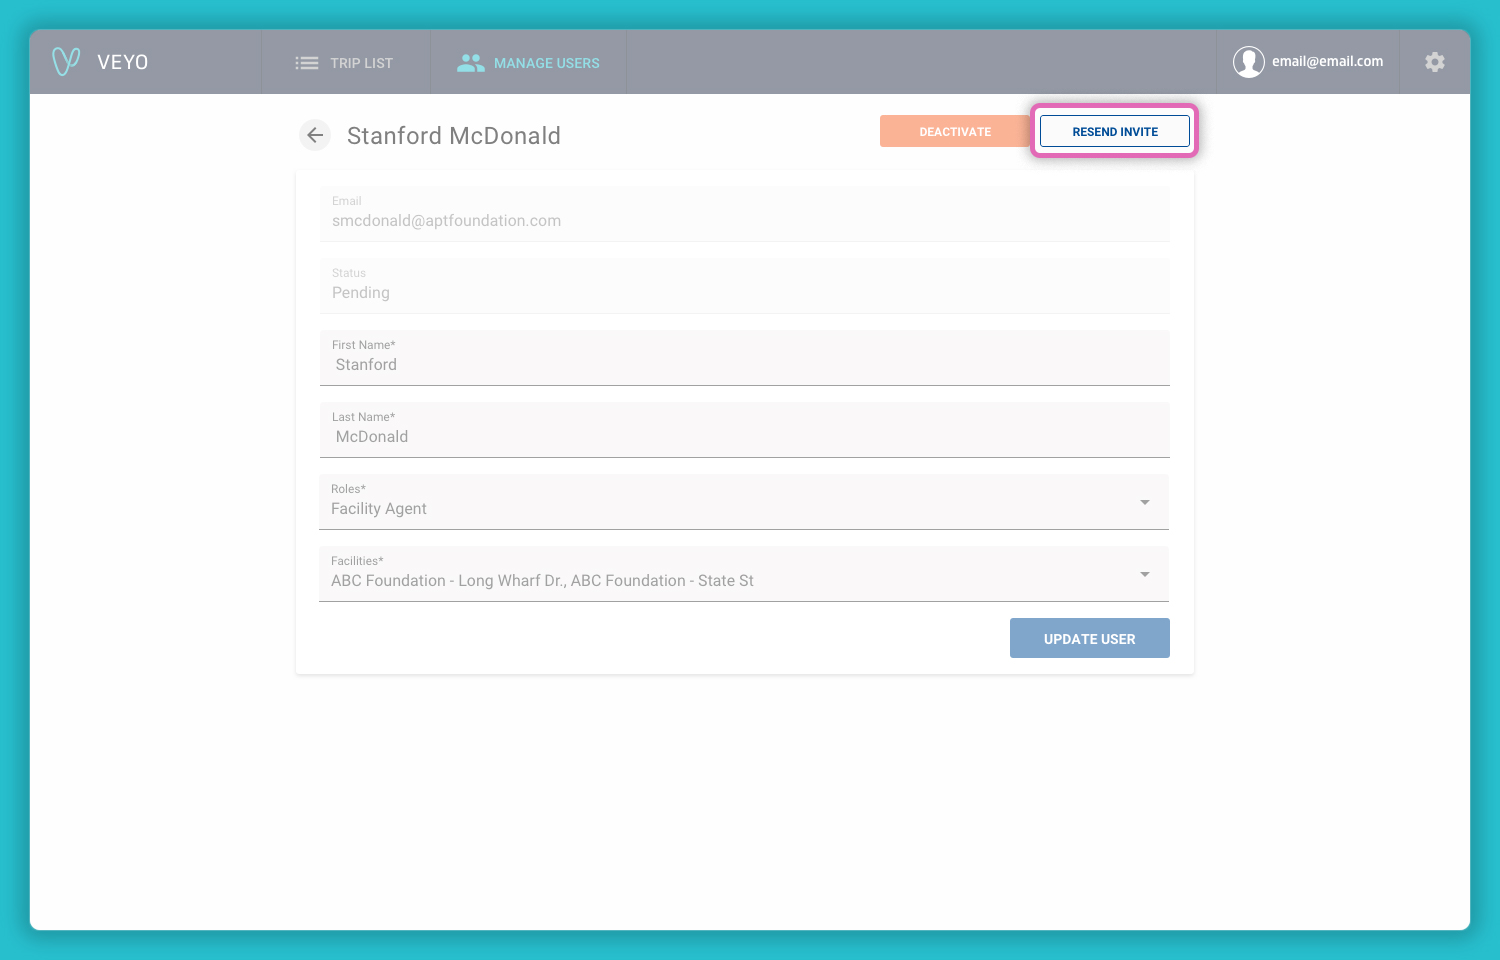This screenshot has width=1500, height=960.
Task: Open the Trip List tab
Action: click(x=346, y=62)
